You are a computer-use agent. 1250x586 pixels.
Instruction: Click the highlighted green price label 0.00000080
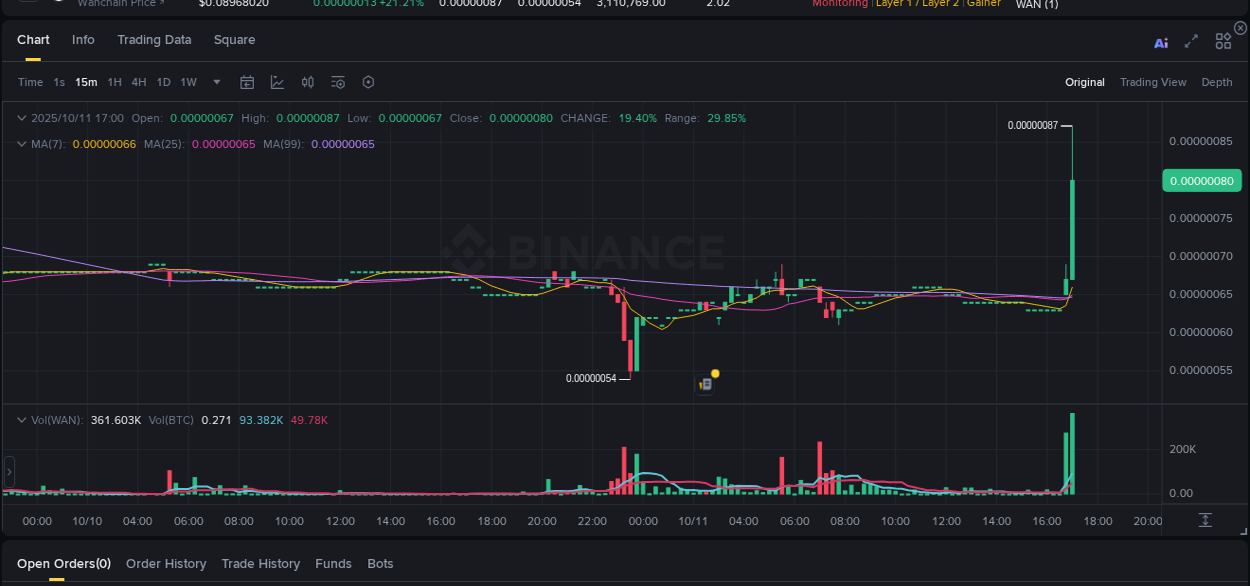point(1201,180)
